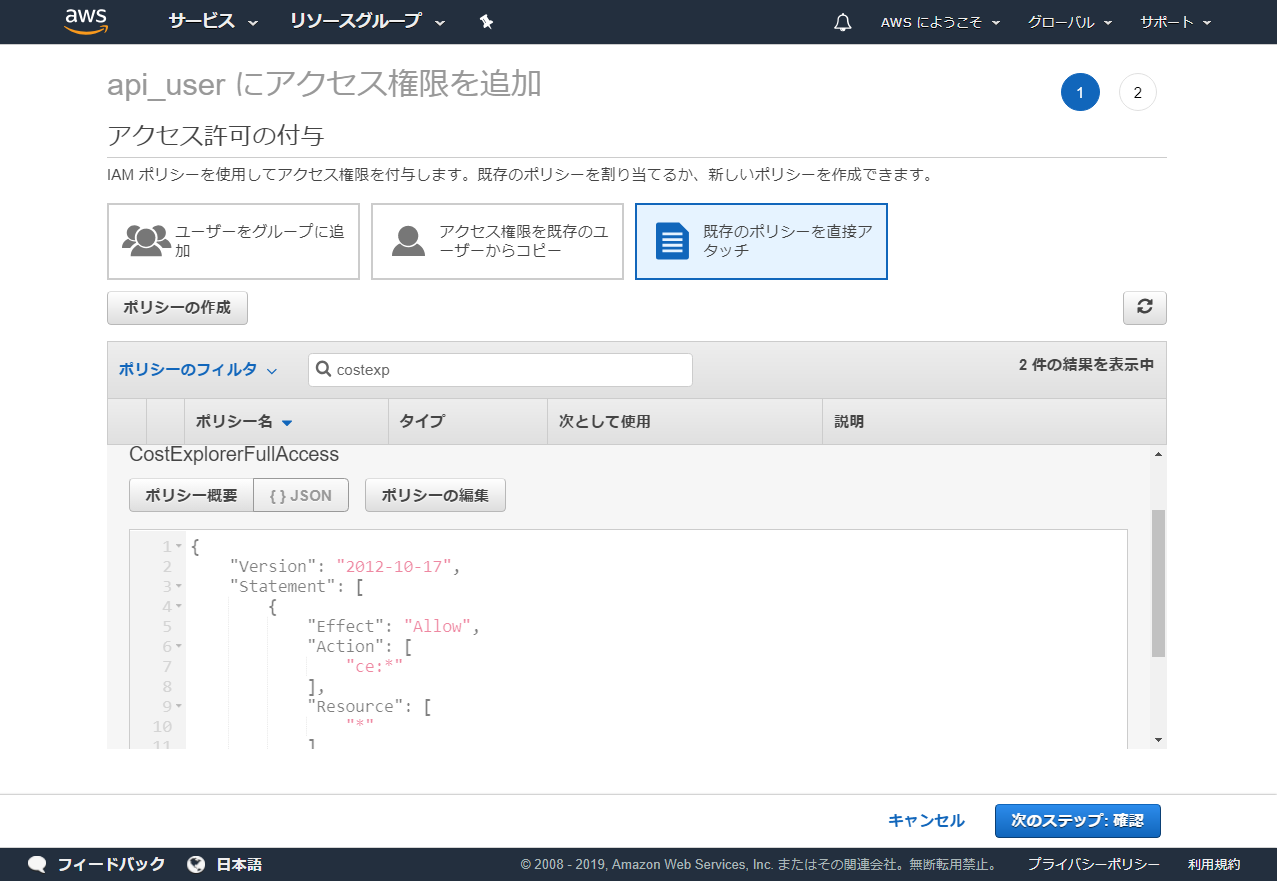
Task: Click the 2 件の結果を表示中 result count
Action: click(1086, 365)
